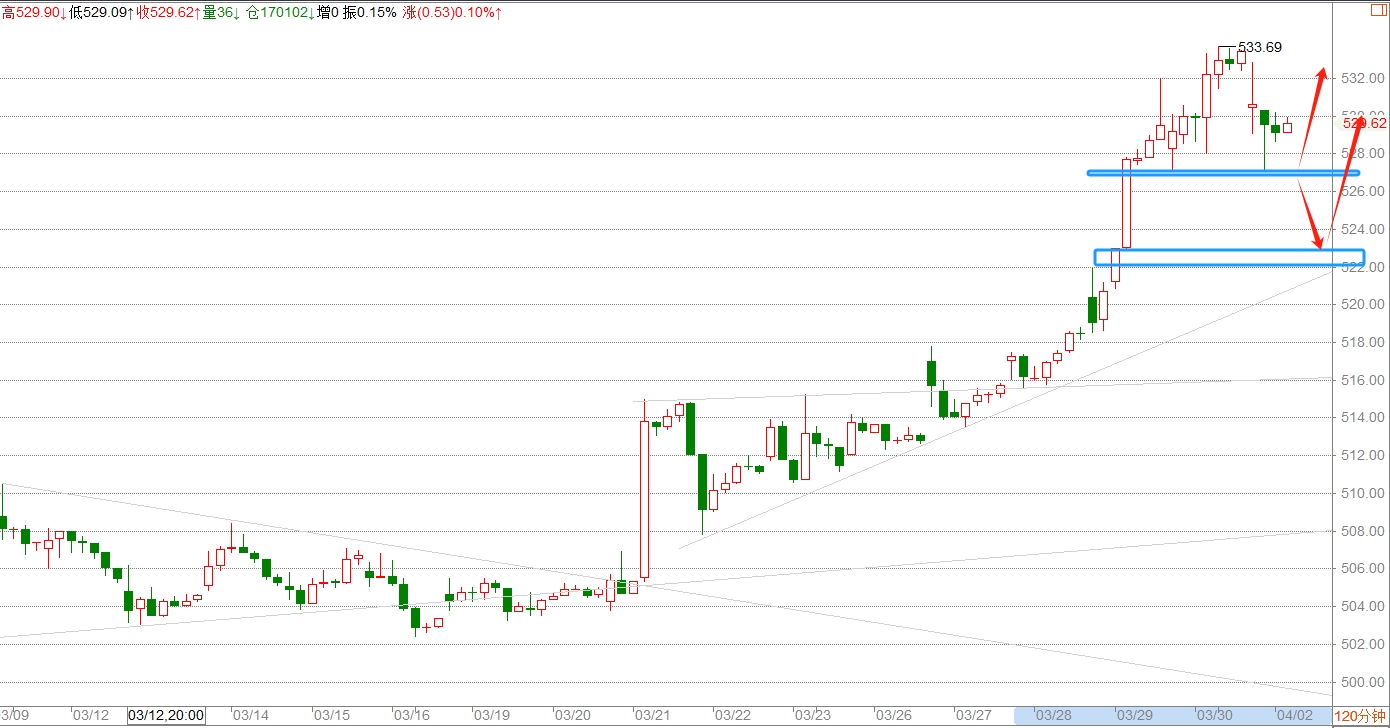The image size is (1390, 728).
Task: Click the 03/23 date on time axis
Action: [x=813, y=716]
